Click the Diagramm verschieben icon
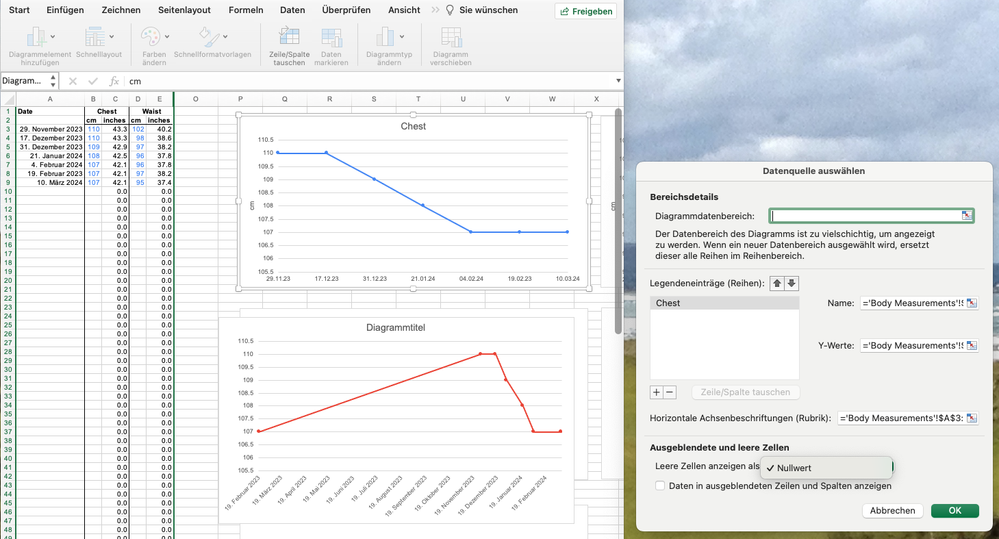999x539 pixels. tap(451, 36)
